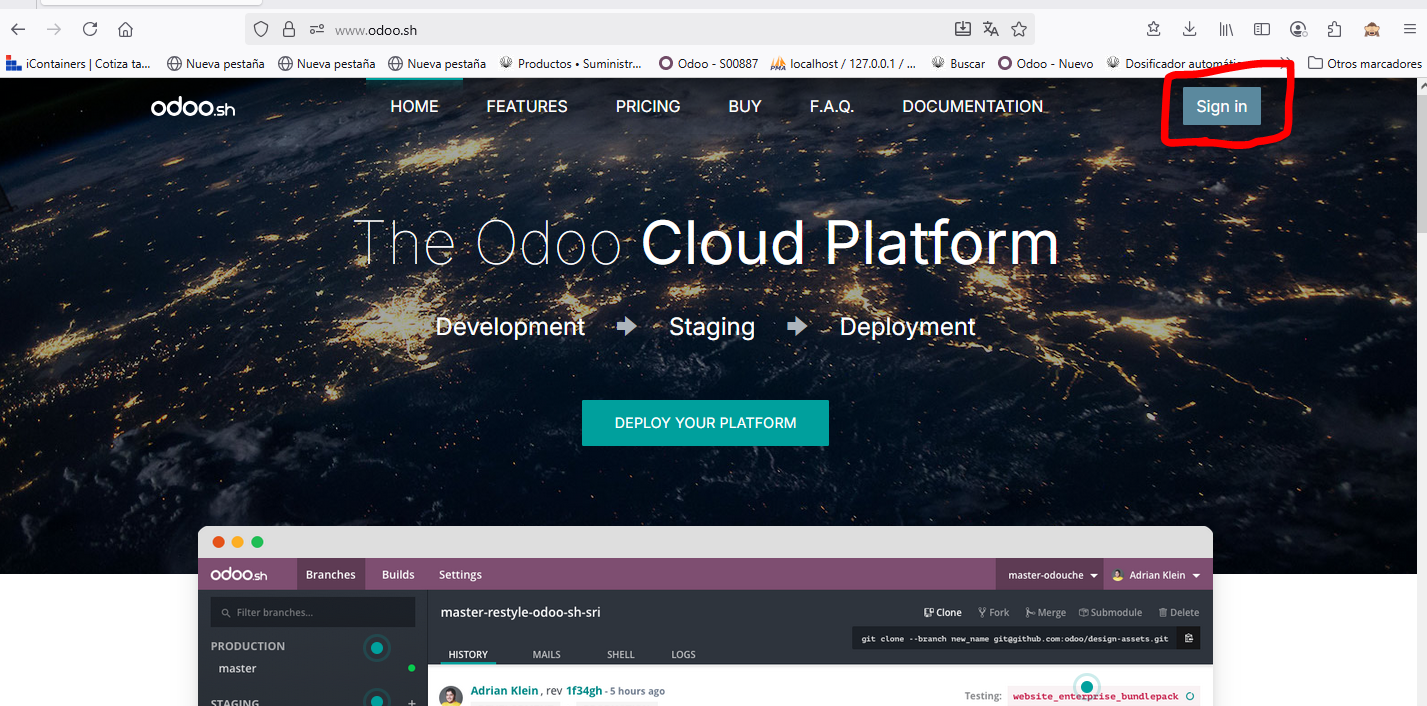This screenshot has width=1427, height=706.
Task: Open the hamburger application menu
Action: [1409, 29]
